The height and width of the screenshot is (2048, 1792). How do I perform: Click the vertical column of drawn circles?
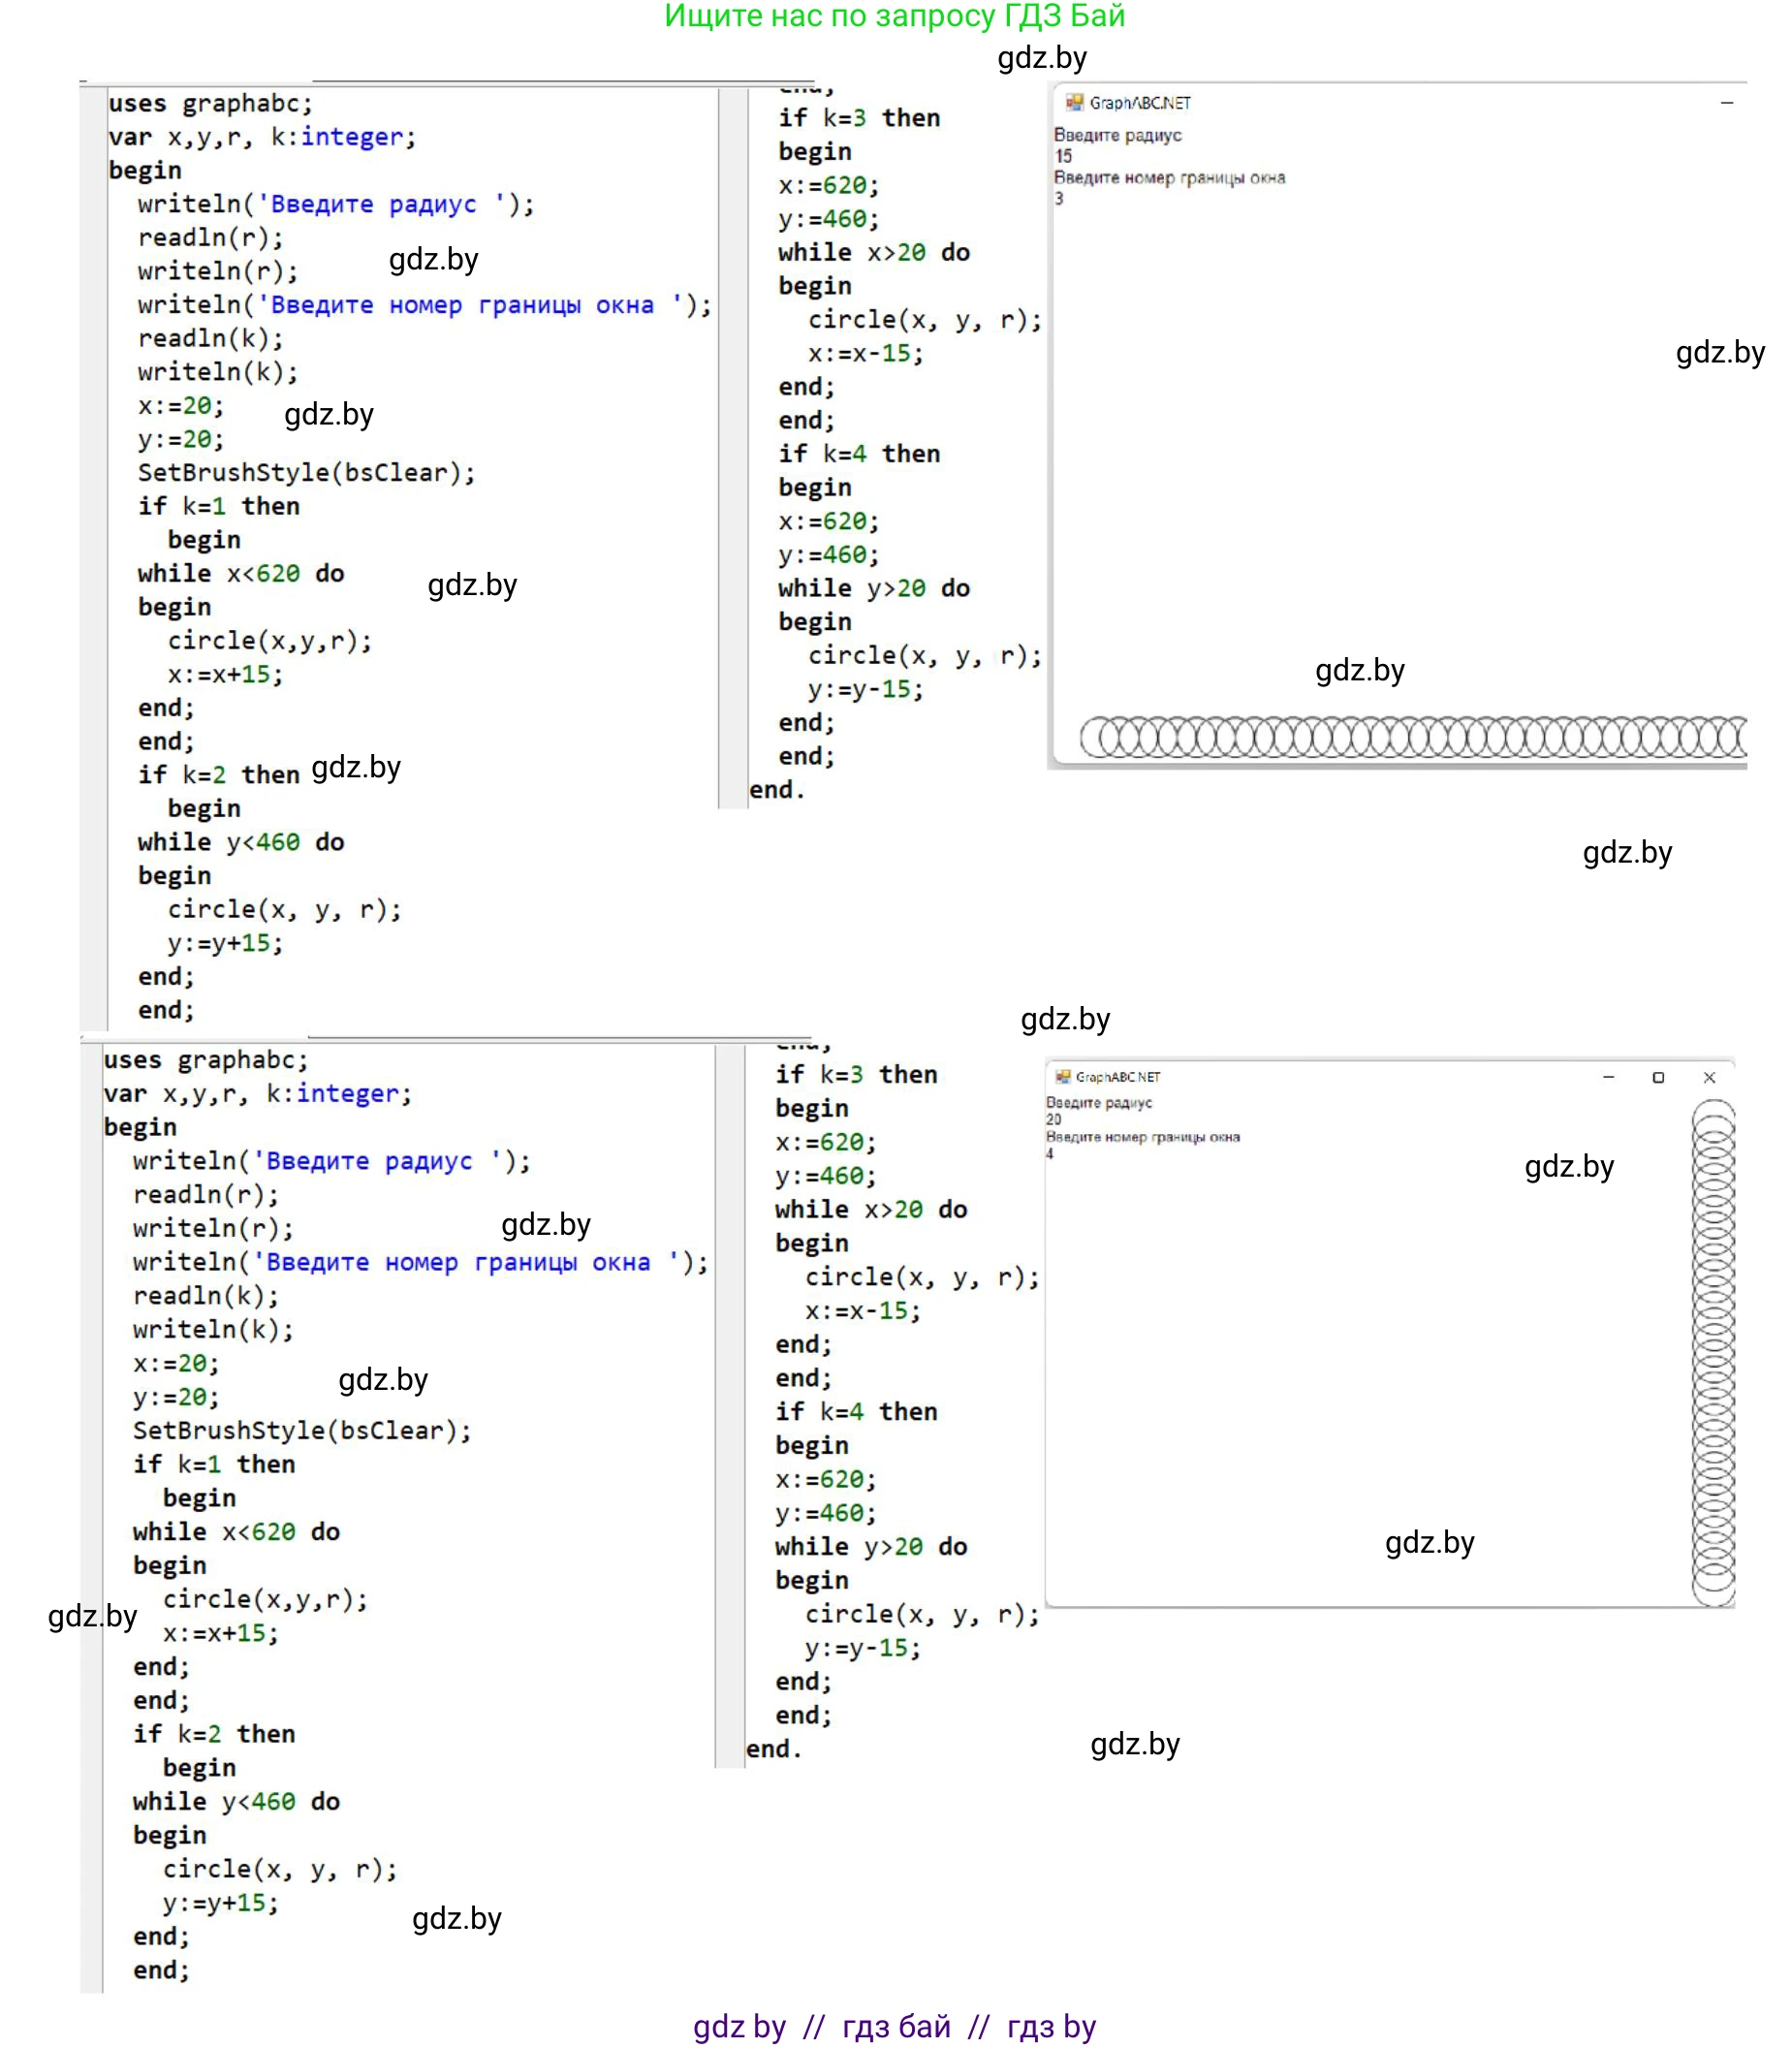point(1713,1352)
